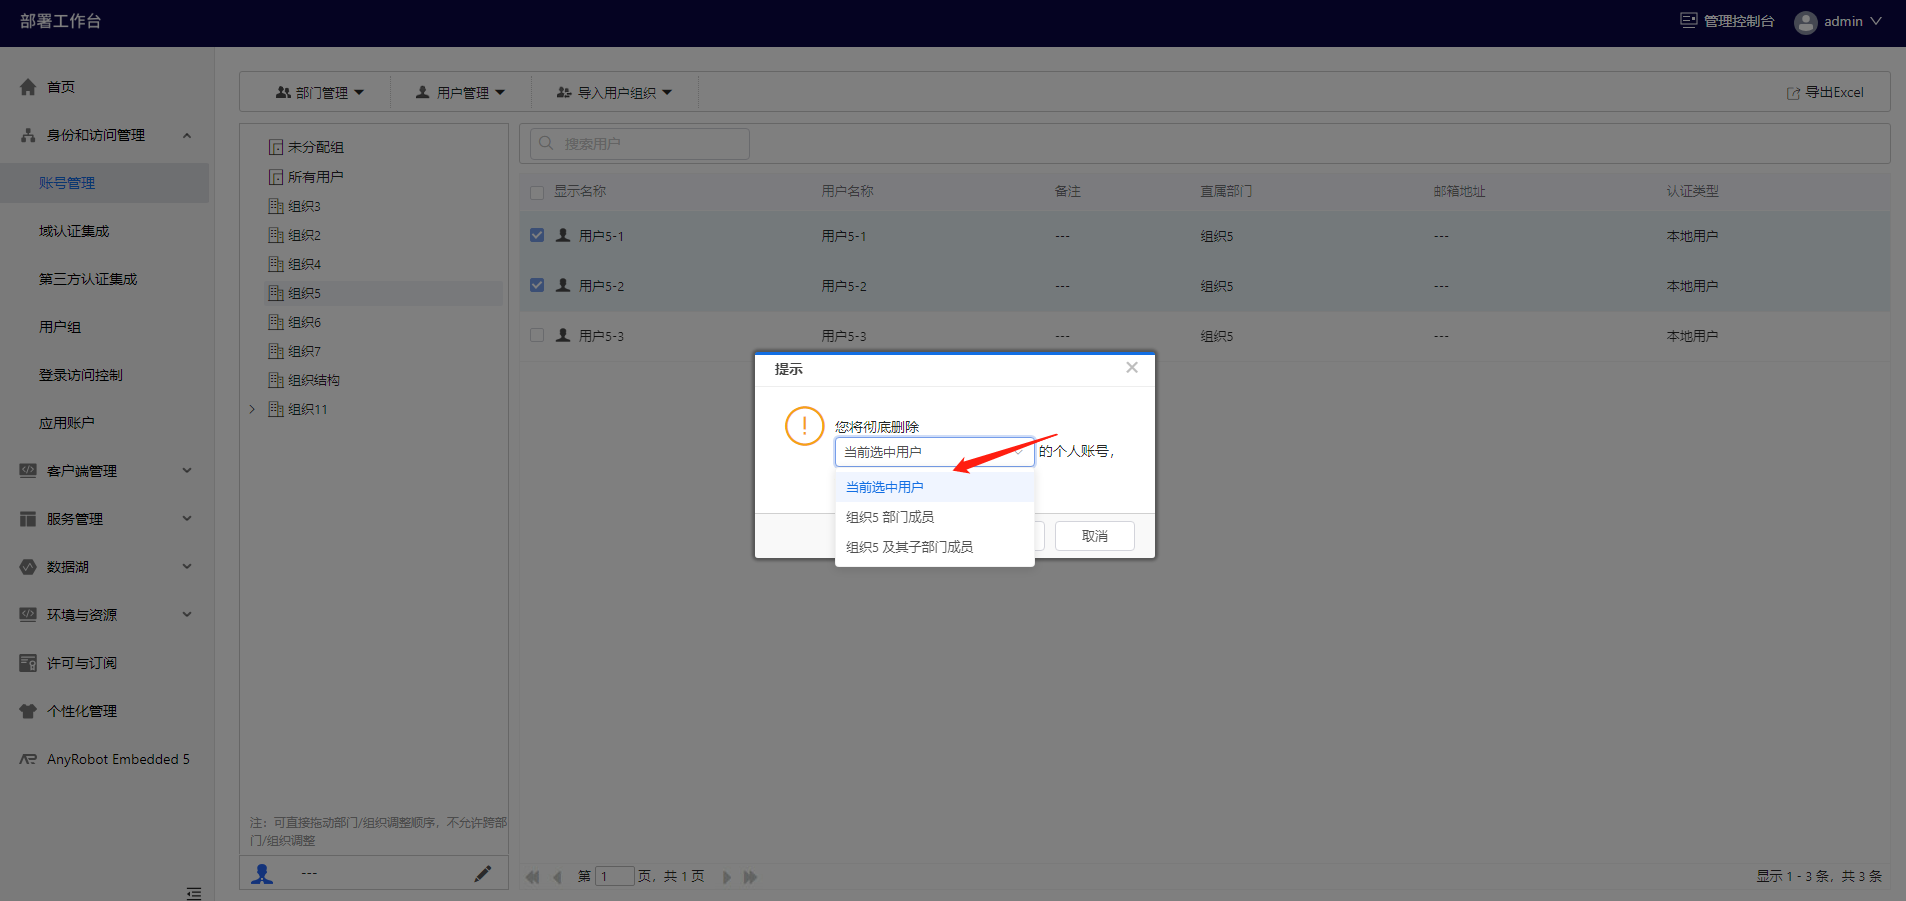Open the 导入用户组织 dropdown
1906x901 pixels.
click(x=614, y=92)
